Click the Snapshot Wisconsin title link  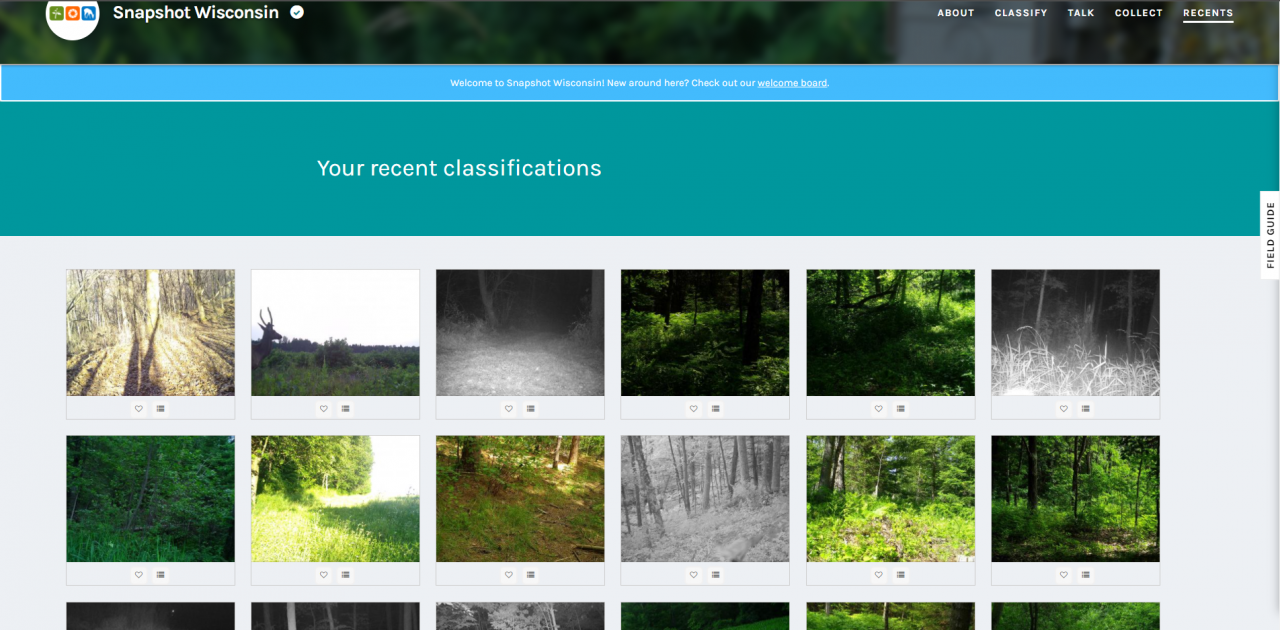pos(196,13)
